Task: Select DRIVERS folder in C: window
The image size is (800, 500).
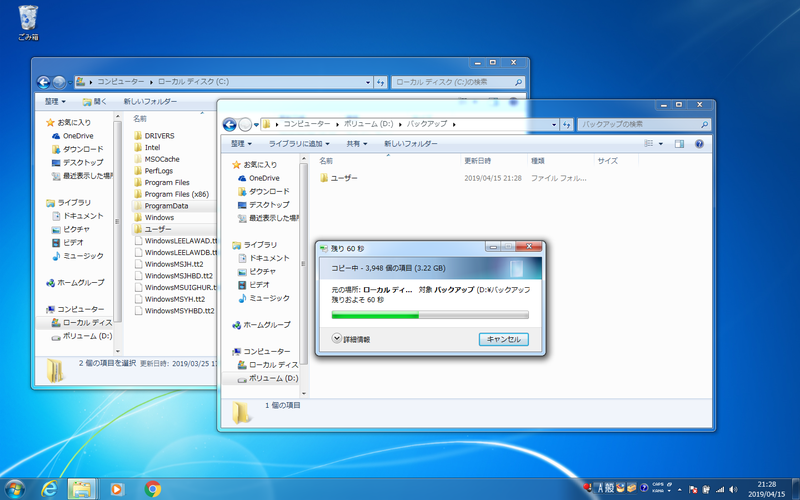Action: click(x=154, y=136)
